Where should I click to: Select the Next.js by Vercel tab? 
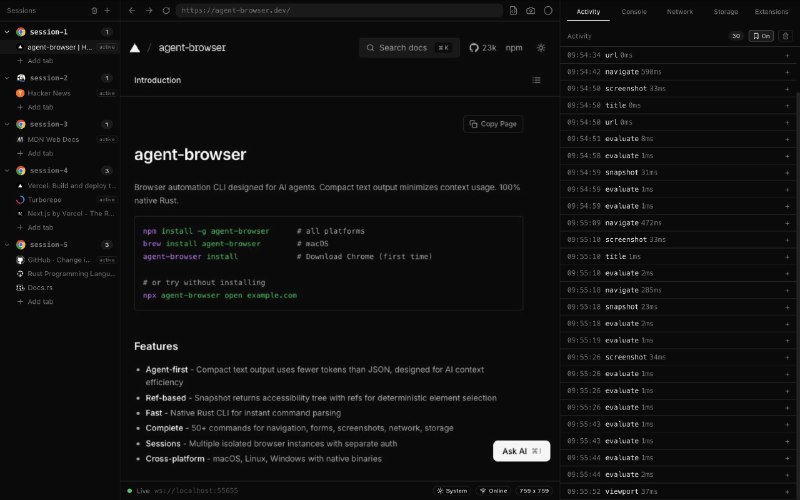(x=60, y=213)
